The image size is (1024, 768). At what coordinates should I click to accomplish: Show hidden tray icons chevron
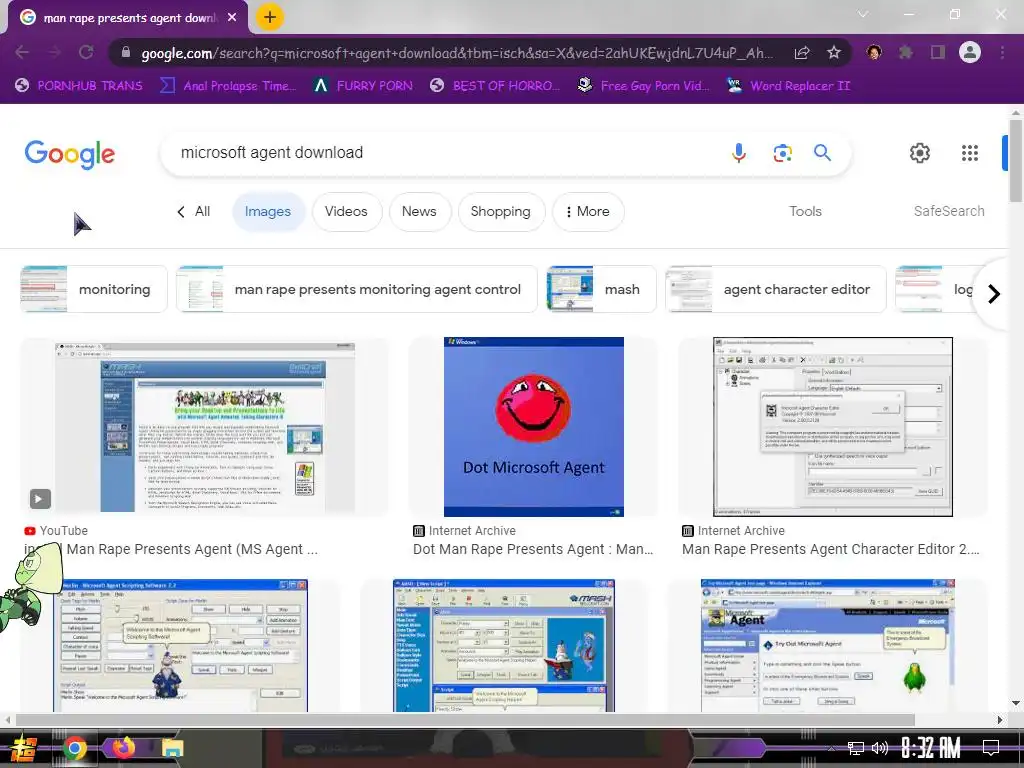[x=831, y=748]
